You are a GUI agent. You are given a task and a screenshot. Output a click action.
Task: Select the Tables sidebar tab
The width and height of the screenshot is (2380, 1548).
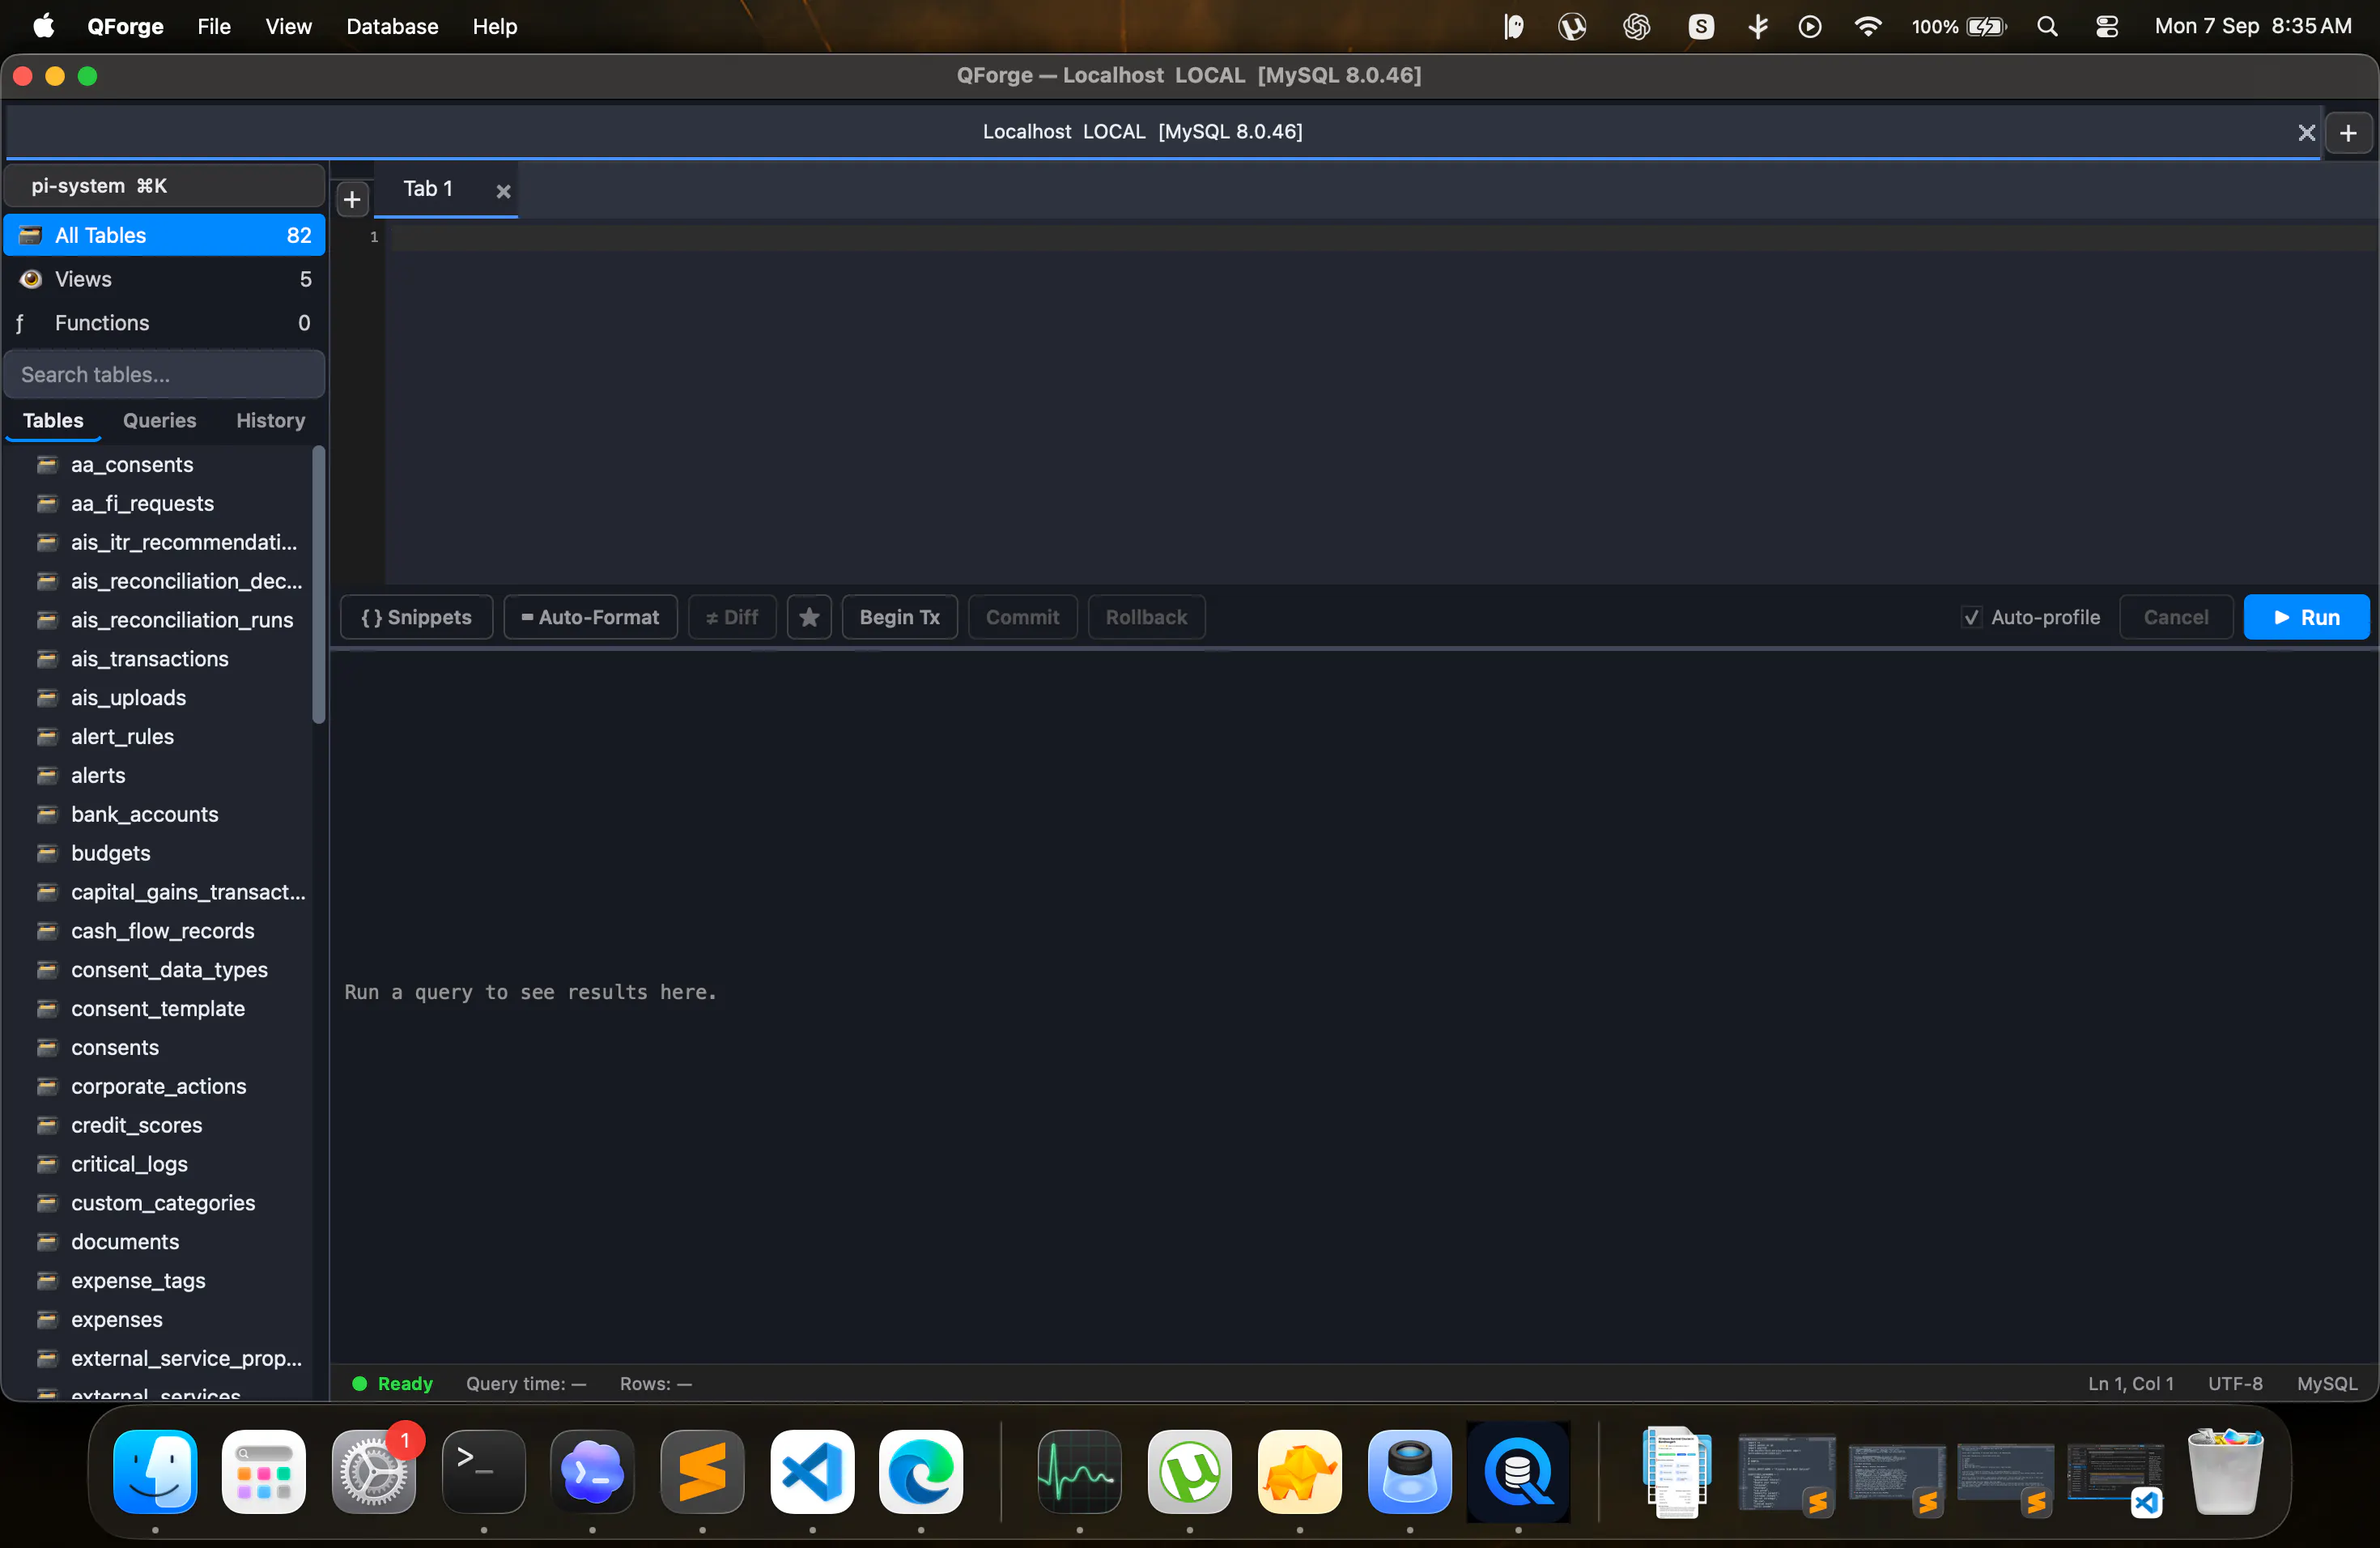(x=53, y=420)
